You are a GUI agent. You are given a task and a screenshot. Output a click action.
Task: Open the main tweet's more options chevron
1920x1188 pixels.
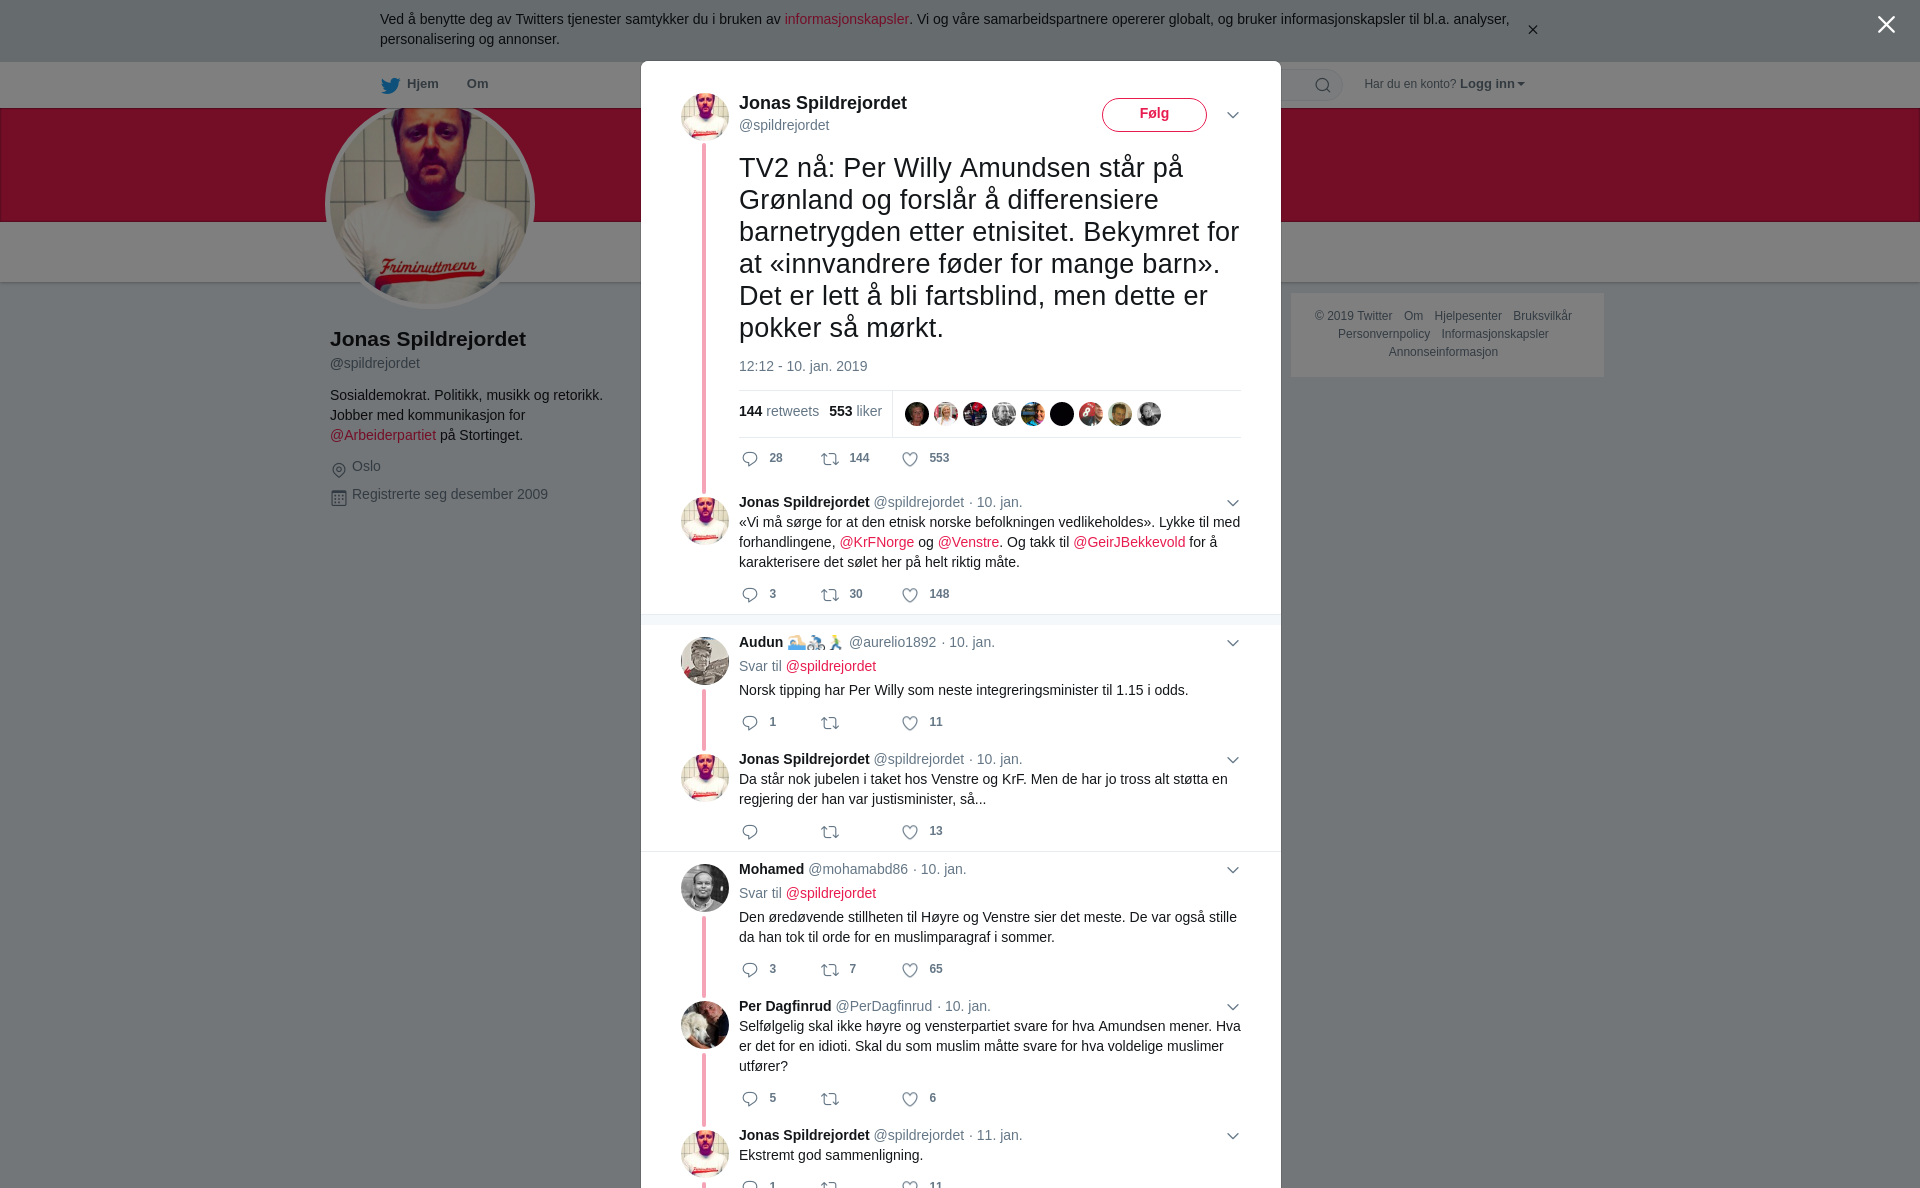click(x=1233, y=115)
